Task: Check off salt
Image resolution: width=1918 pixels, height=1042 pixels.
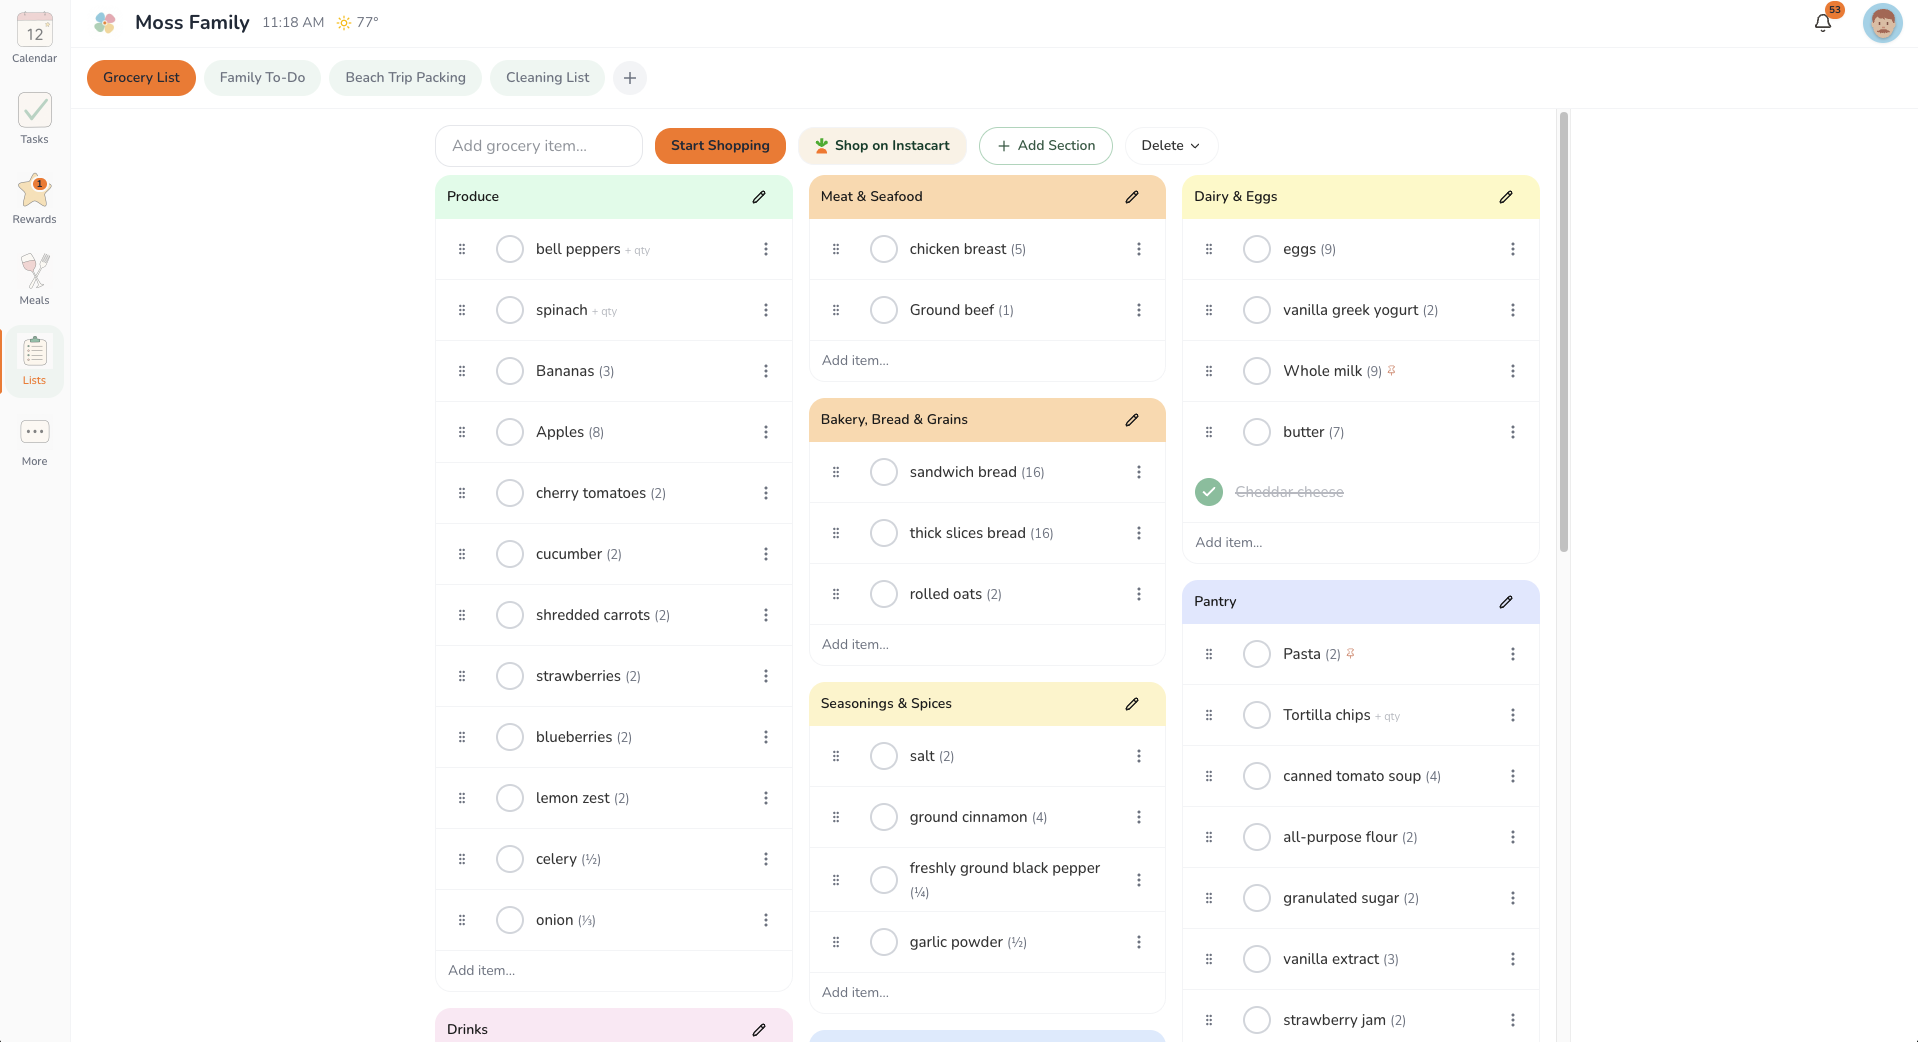Action: click(884, 756)
